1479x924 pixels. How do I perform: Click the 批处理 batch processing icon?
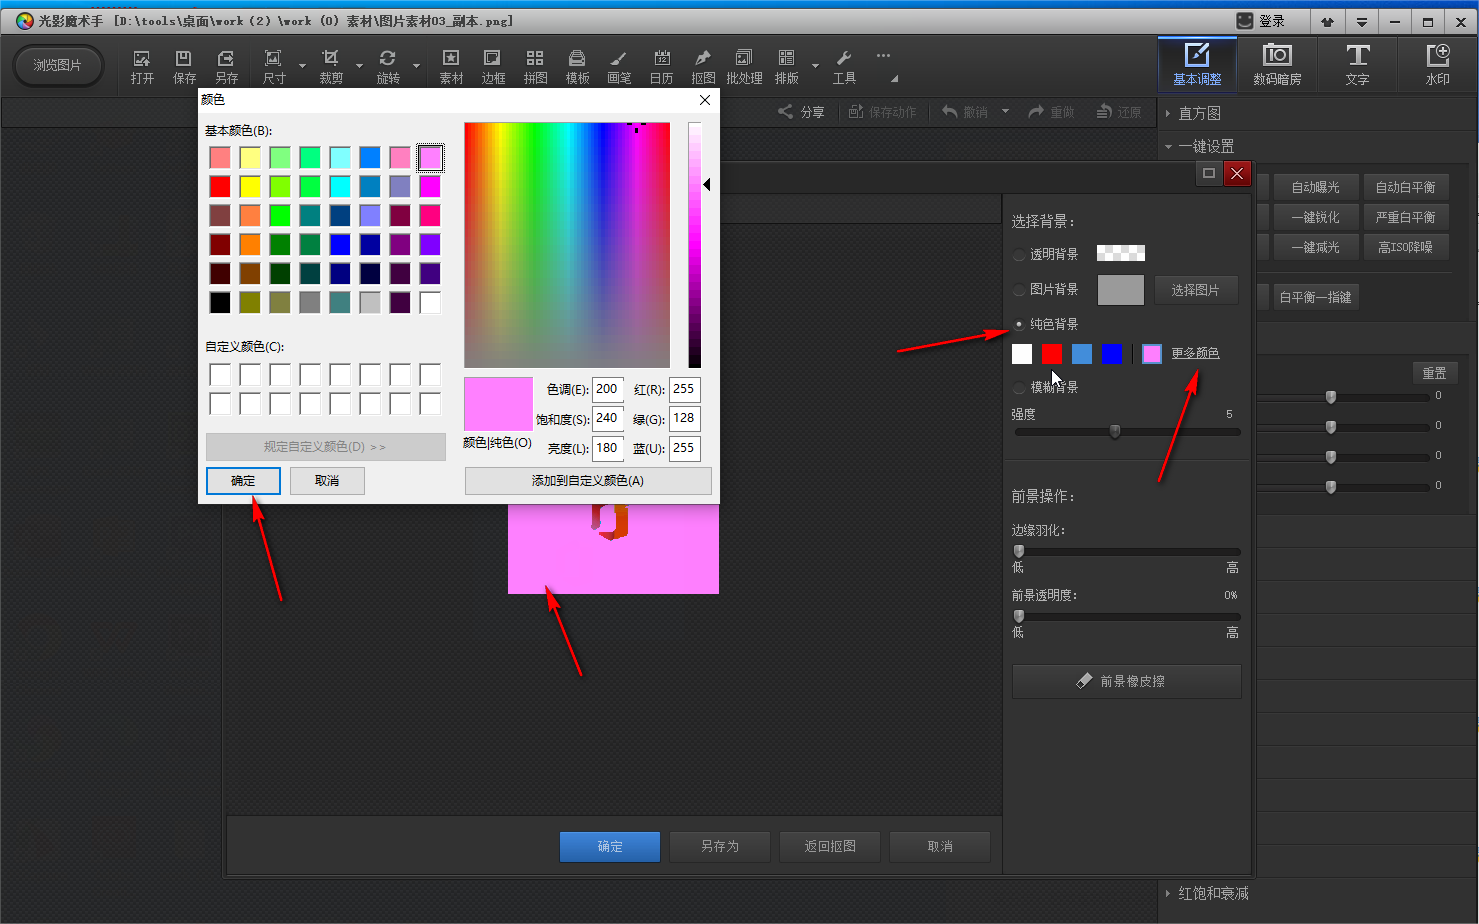[x=744, y=66]
